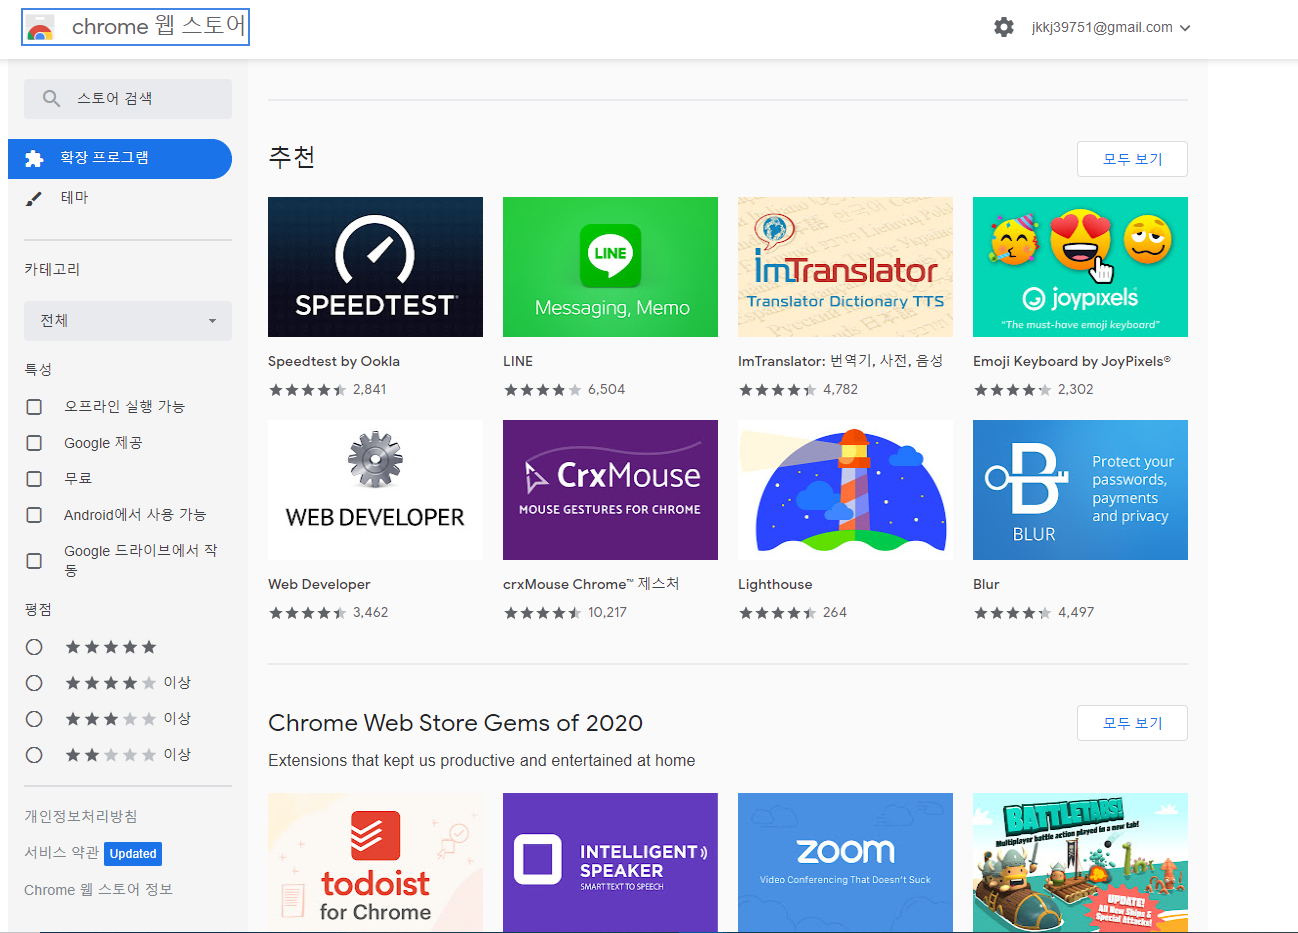This screenshot has height=933, width=1298.
Task: Open the 전체 category dropdown
Action: coord(128,321)
